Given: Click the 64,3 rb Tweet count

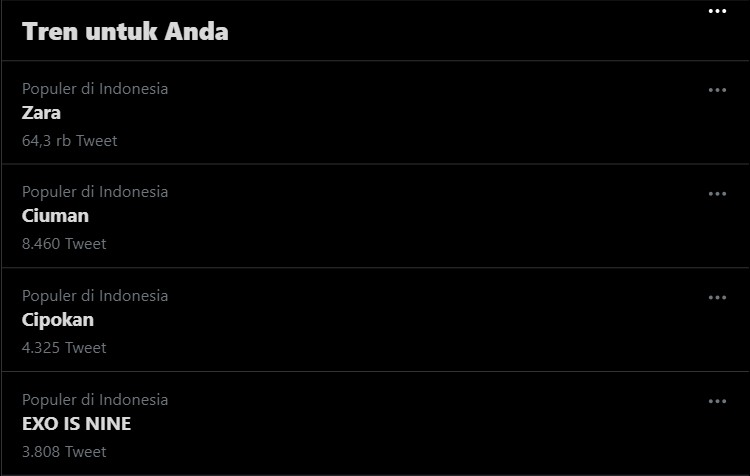Looking at the screenshot, I should (x=70, y=141).
